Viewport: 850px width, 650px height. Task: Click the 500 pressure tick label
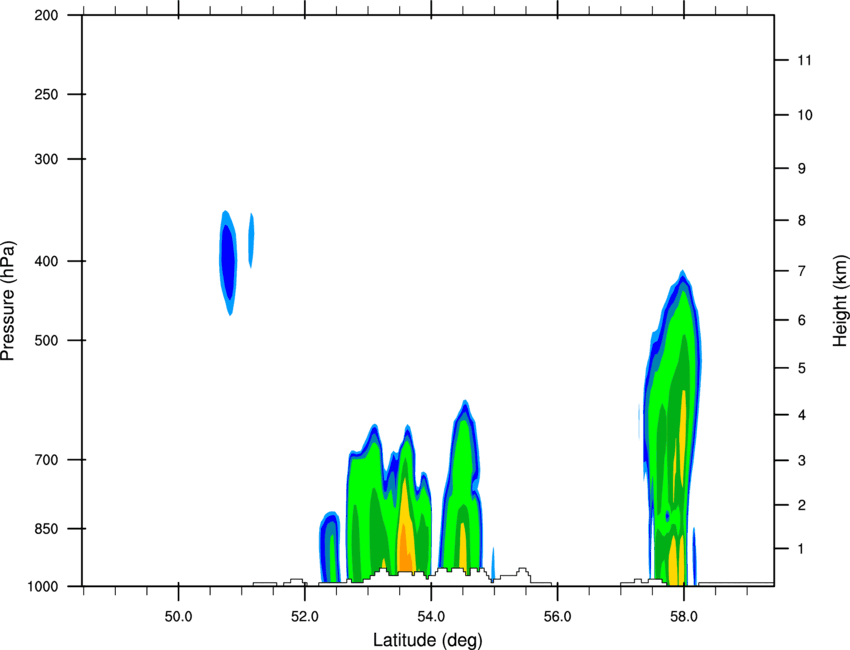(46, 340)
